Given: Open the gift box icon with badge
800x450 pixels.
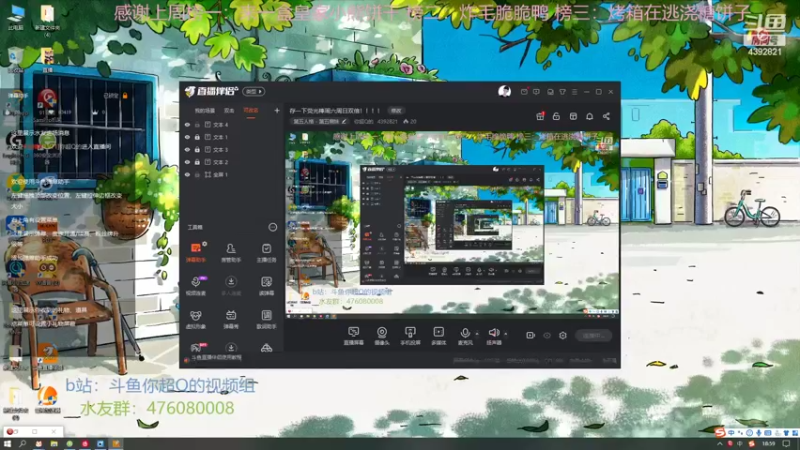Looking at the screenshot, I should [540, 116].
